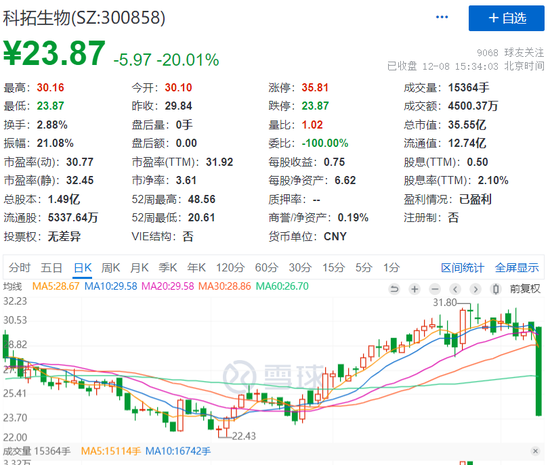550x465 pixels.
Task: Move chart right with right chevron icon
Action: tap(475, 289)
